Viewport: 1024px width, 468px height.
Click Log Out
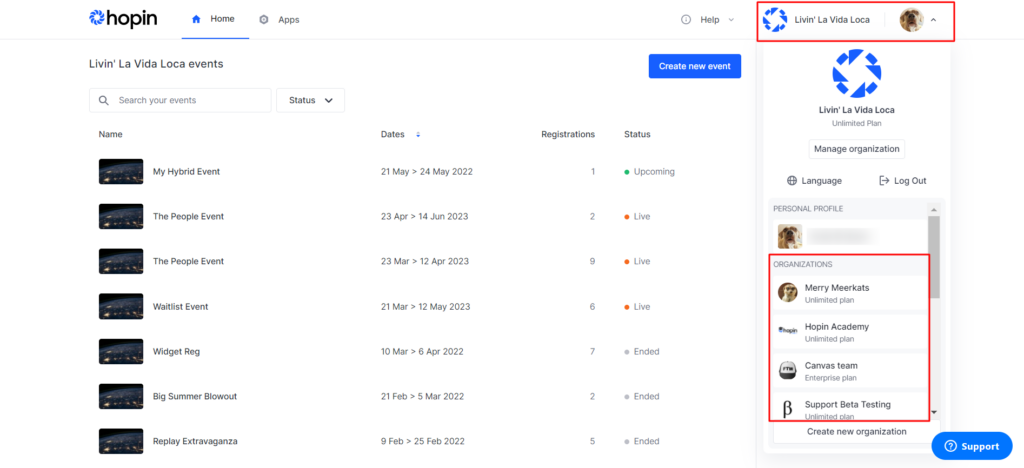point(903,181)
